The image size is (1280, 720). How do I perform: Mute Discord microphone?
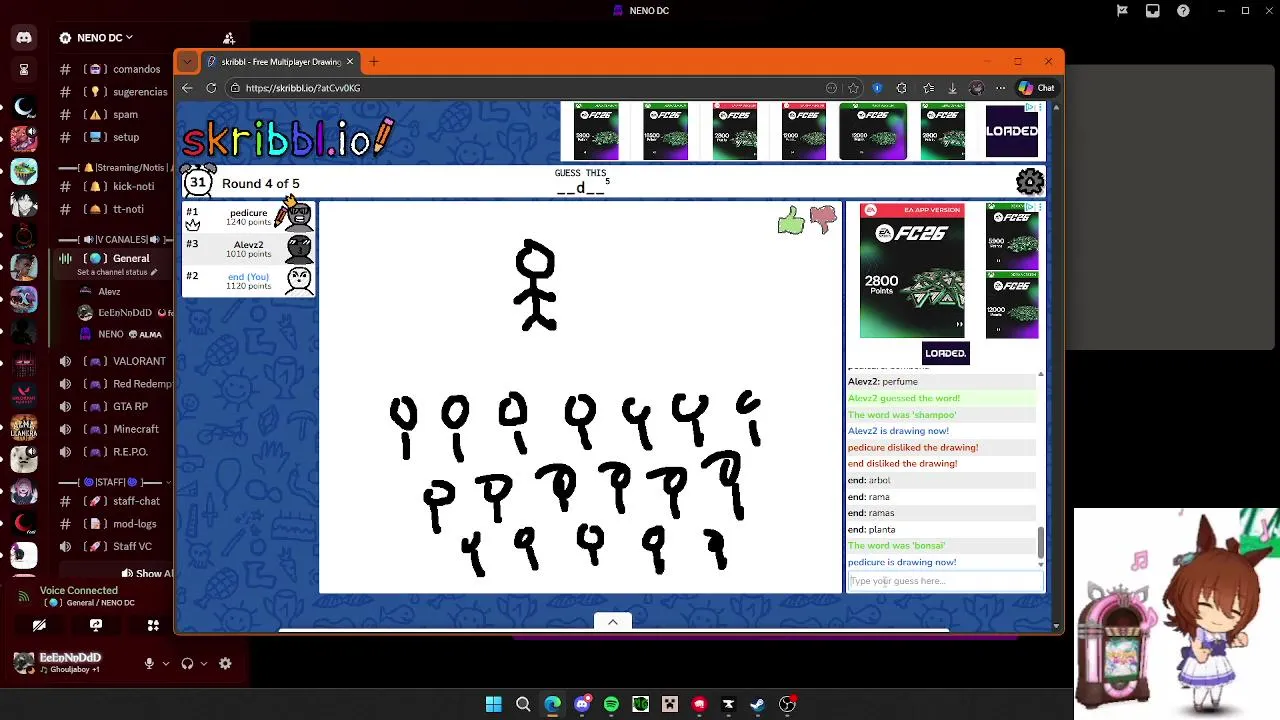149,663
